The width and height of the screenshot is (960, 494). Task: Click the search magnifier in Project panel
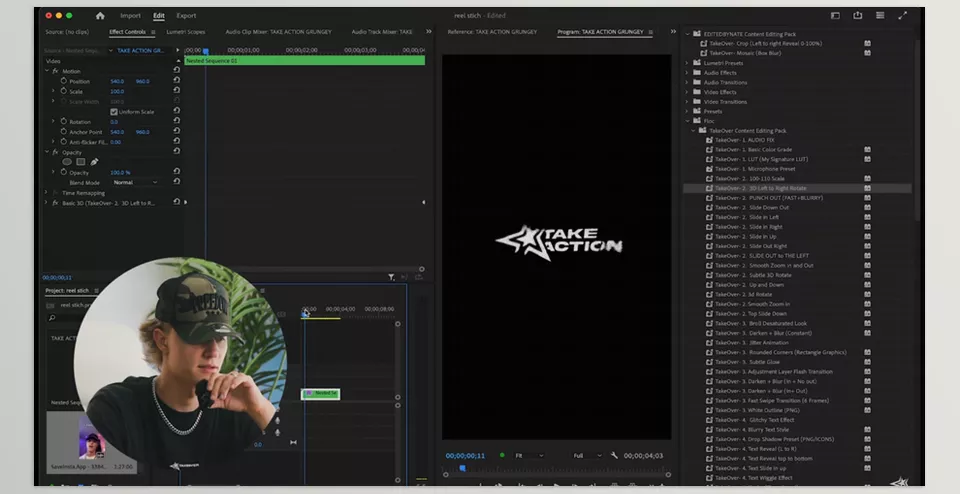[x=52, y=318]
